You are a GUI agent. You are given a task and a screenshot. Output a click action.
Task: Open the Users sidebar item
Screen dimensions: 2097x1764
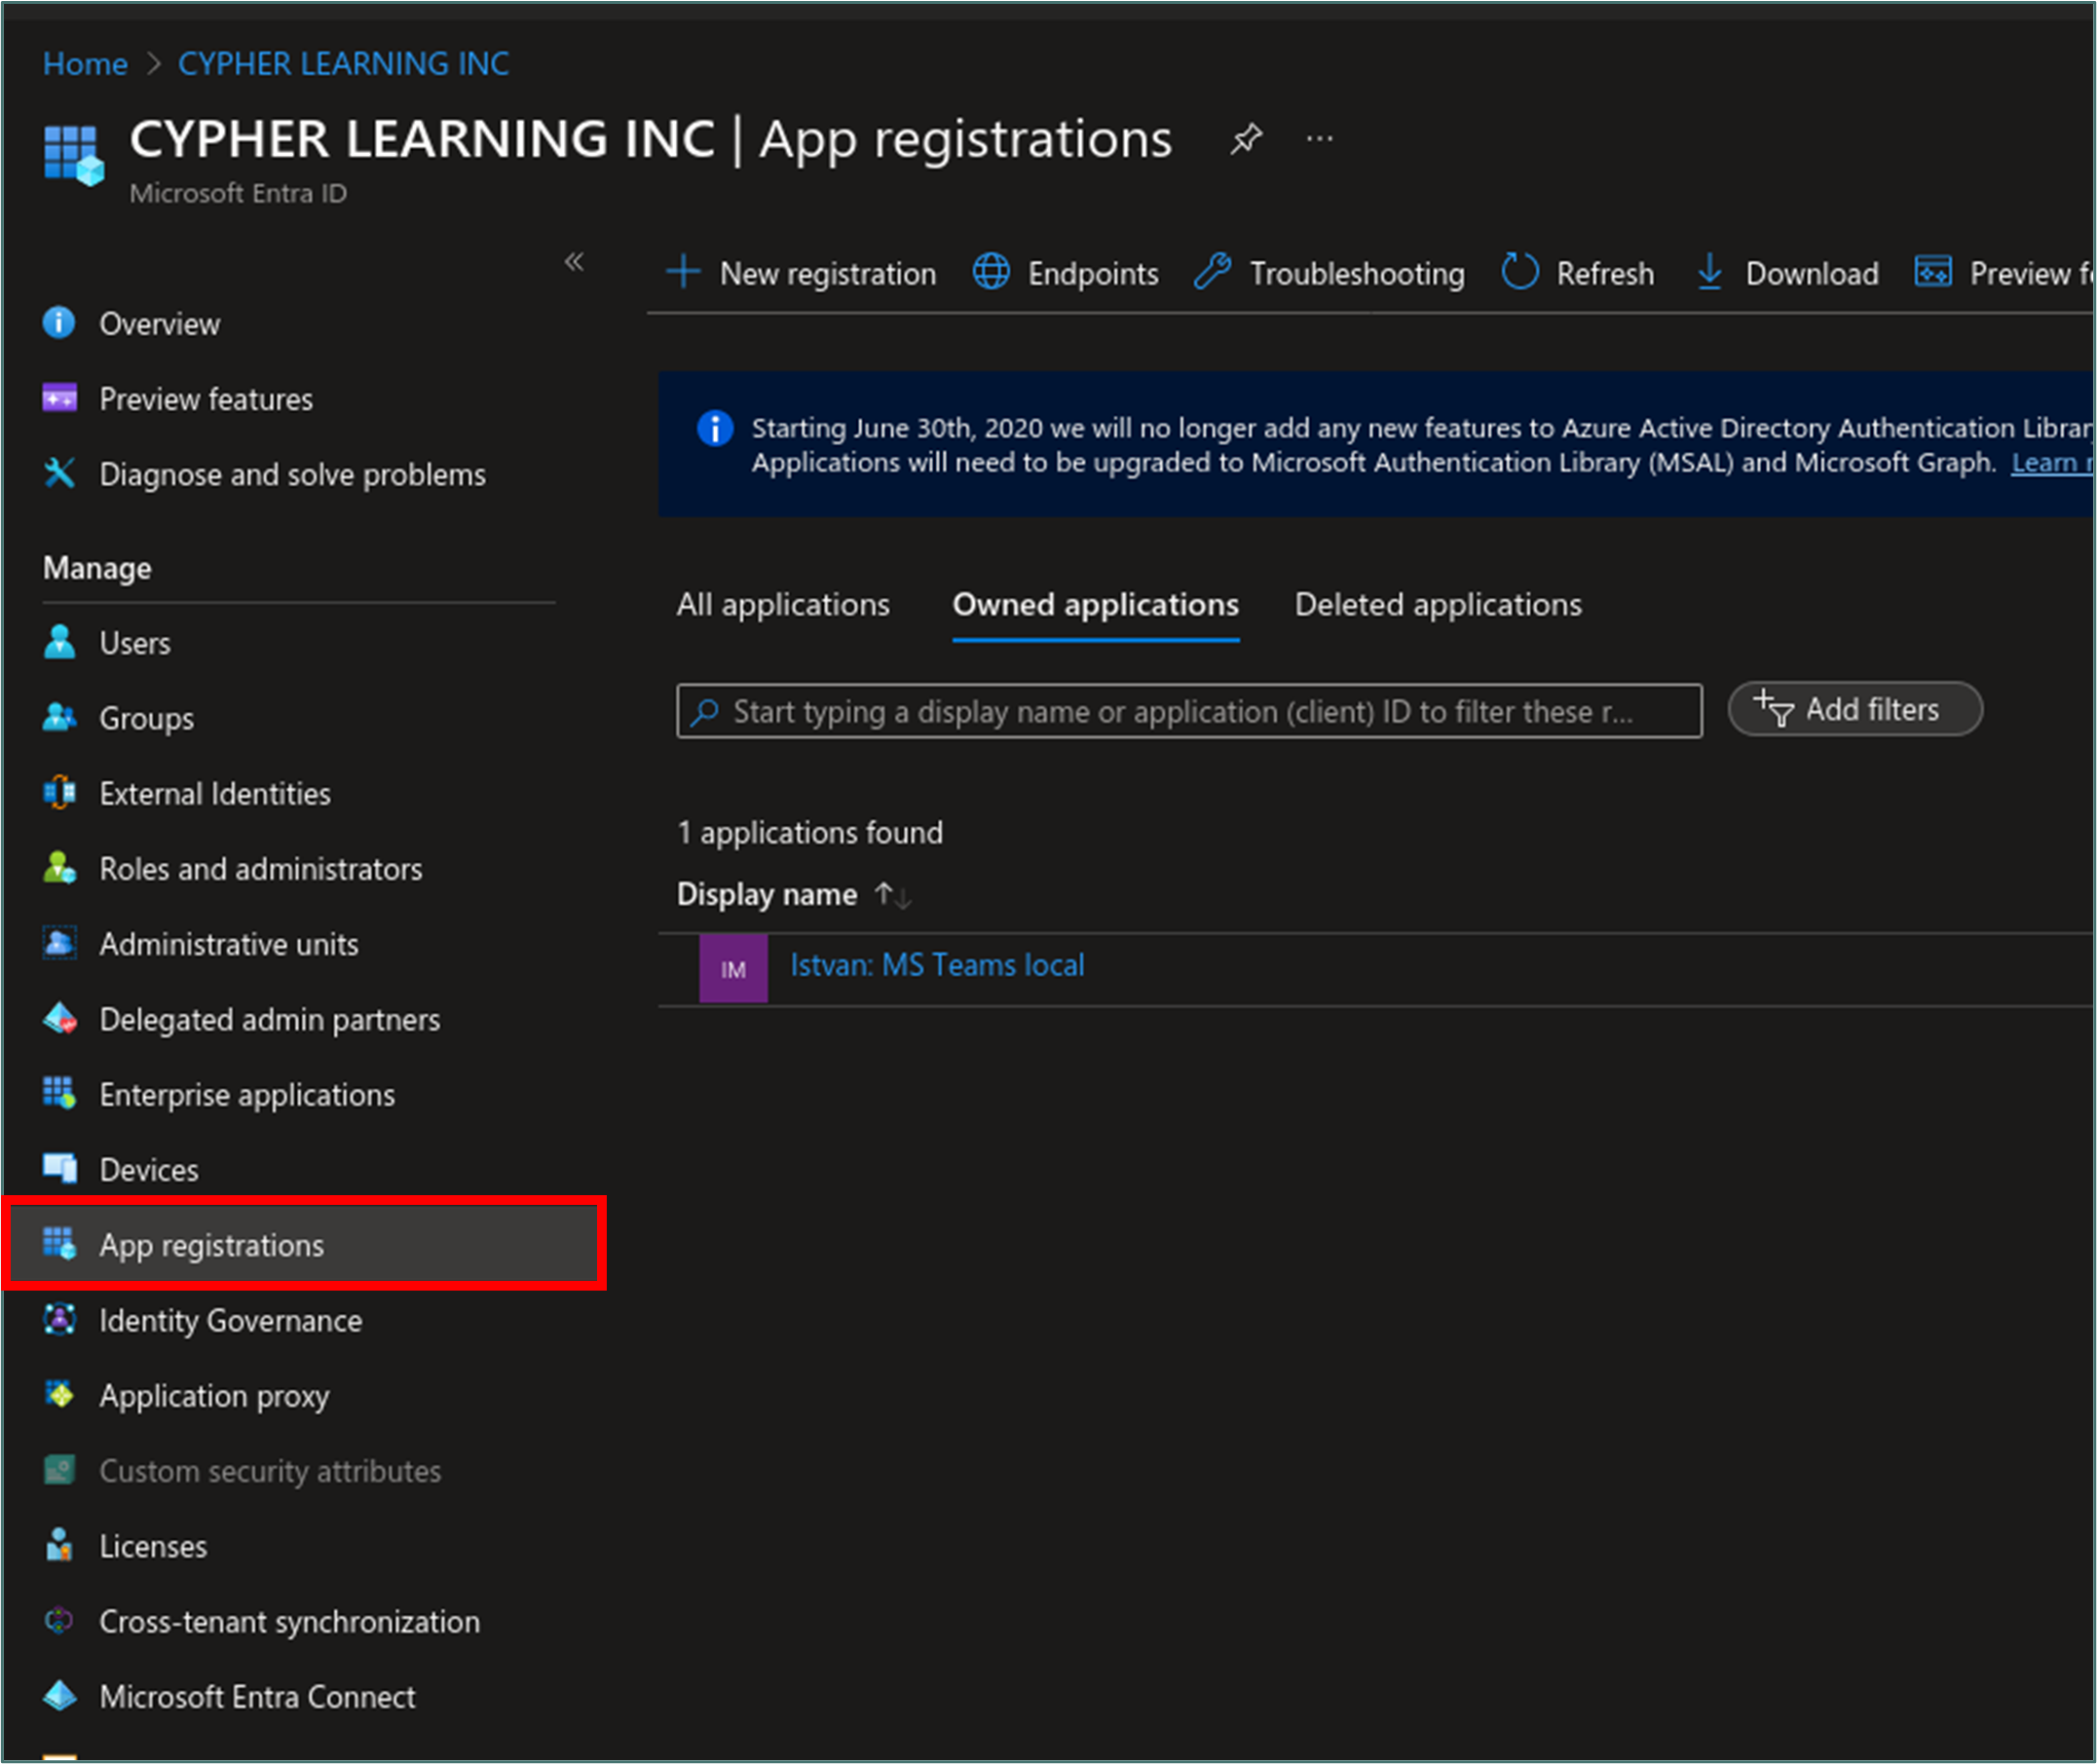[x=134, y=643]
